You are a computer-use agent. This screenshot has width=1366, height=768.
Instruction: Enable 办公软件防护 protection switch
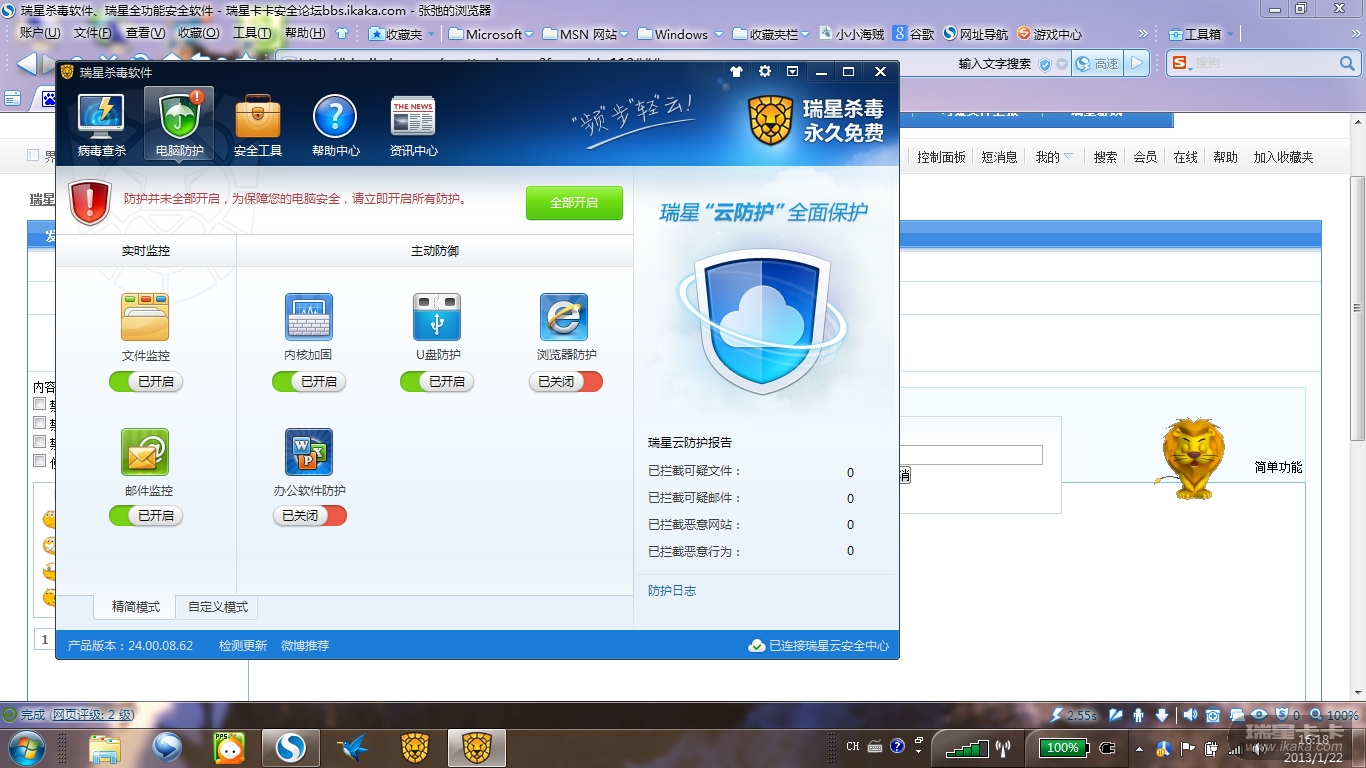point(310,515)
